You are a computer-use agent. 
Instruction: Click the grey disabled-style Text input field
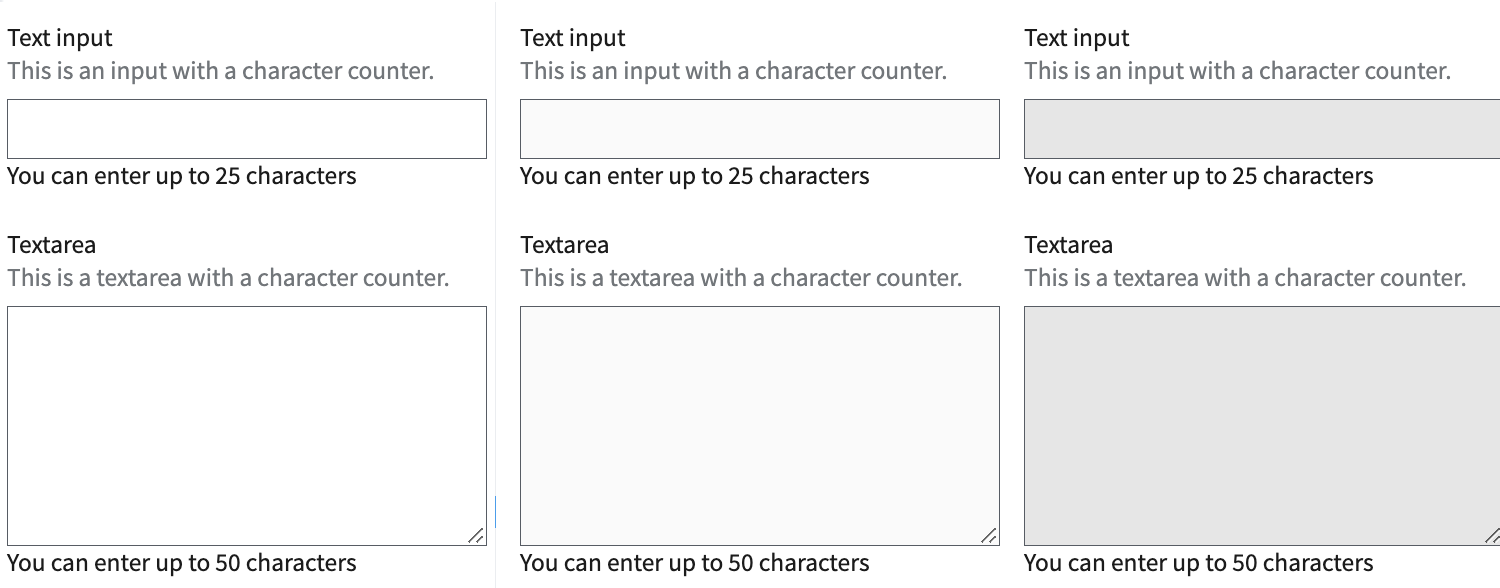1260,128
